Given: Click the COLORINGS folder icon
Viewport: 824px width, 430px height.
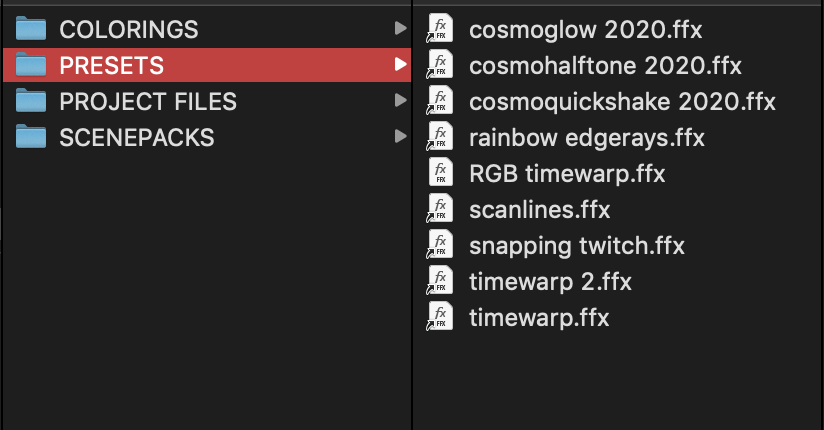Looking at the screenshot, I should pos(33,29).
